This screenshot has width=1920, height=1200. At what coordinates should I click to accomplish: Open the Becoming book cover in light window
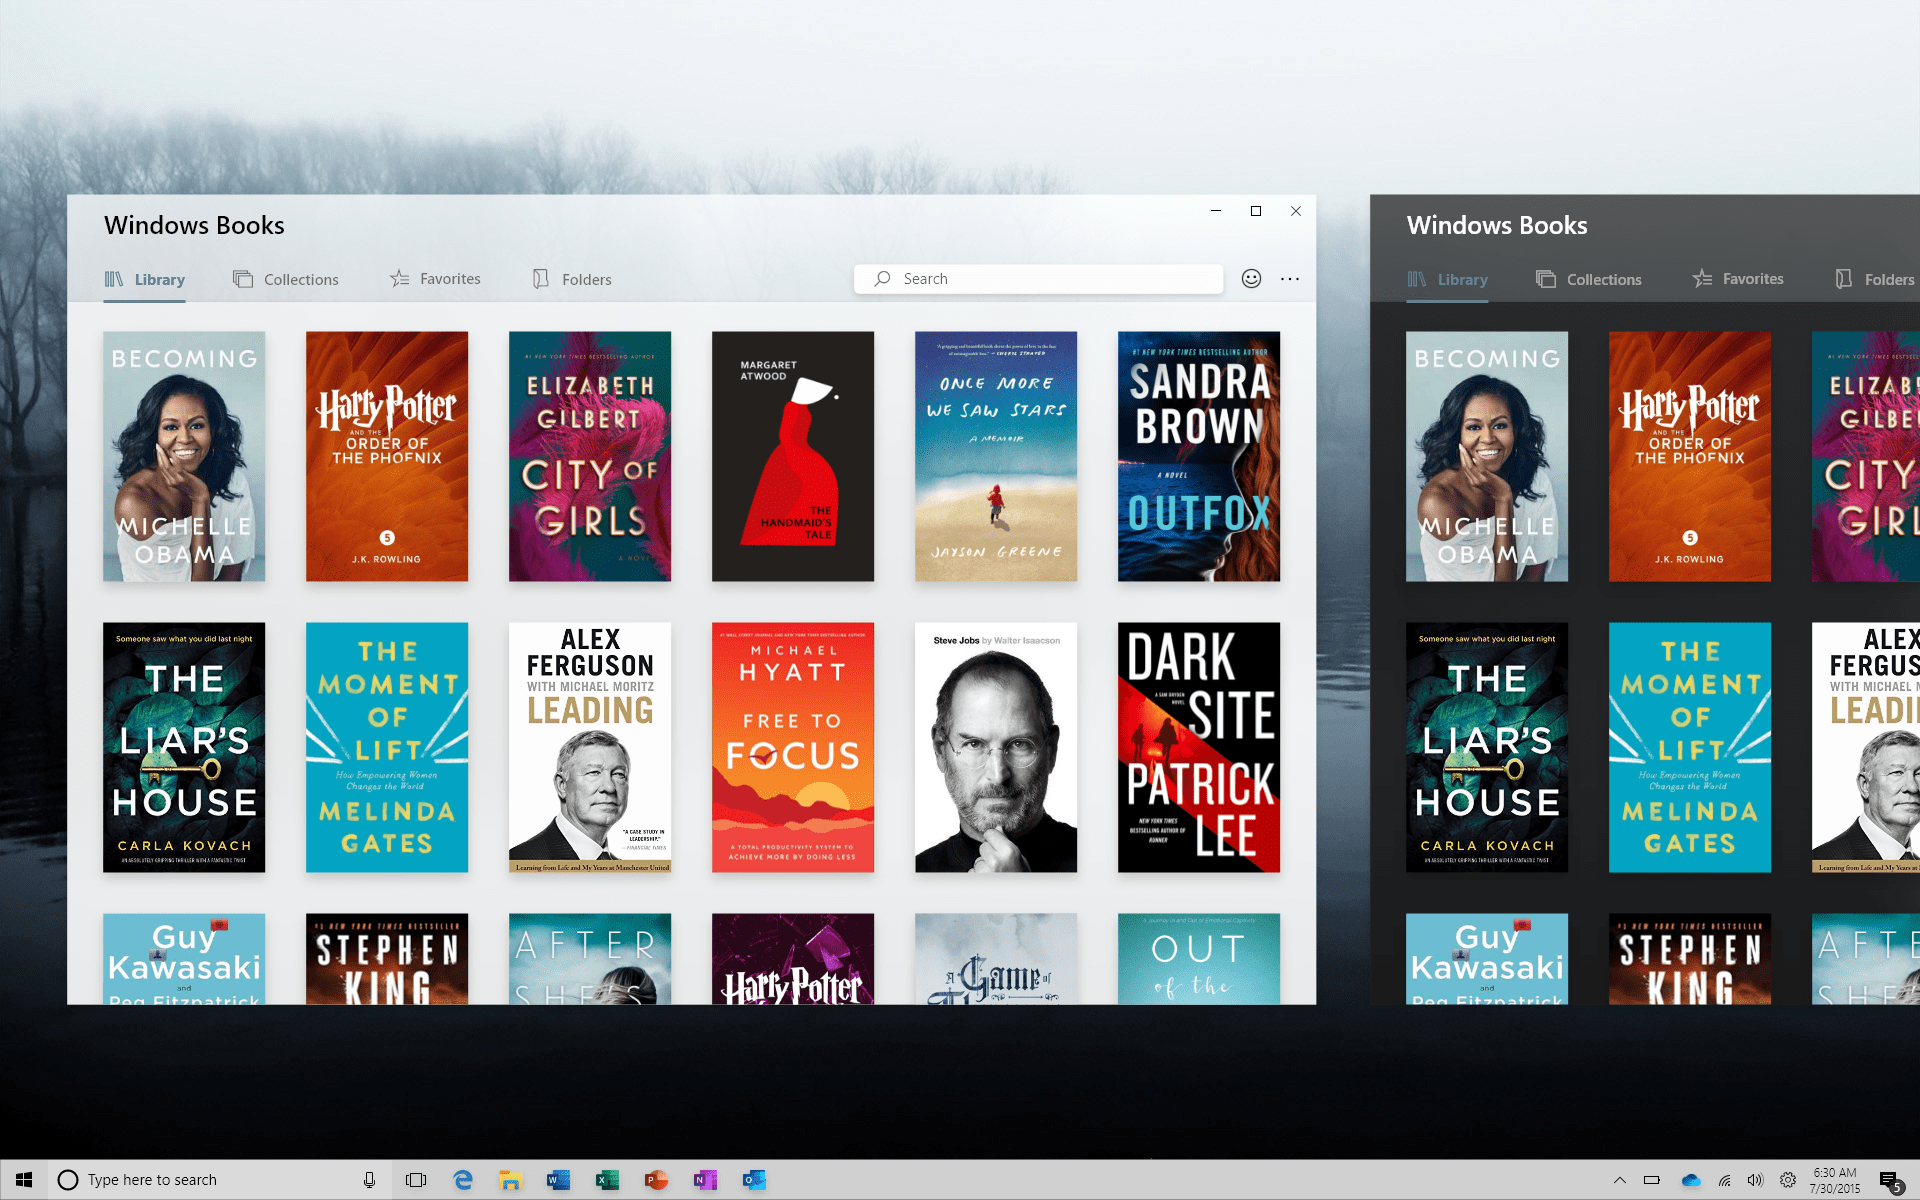click(x=184, y=456)
